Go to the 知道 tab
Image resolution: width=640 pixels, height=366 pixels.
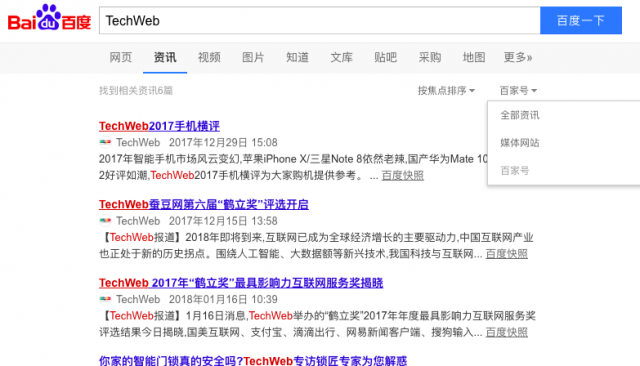pyautogui.click(x=297, y=58)
